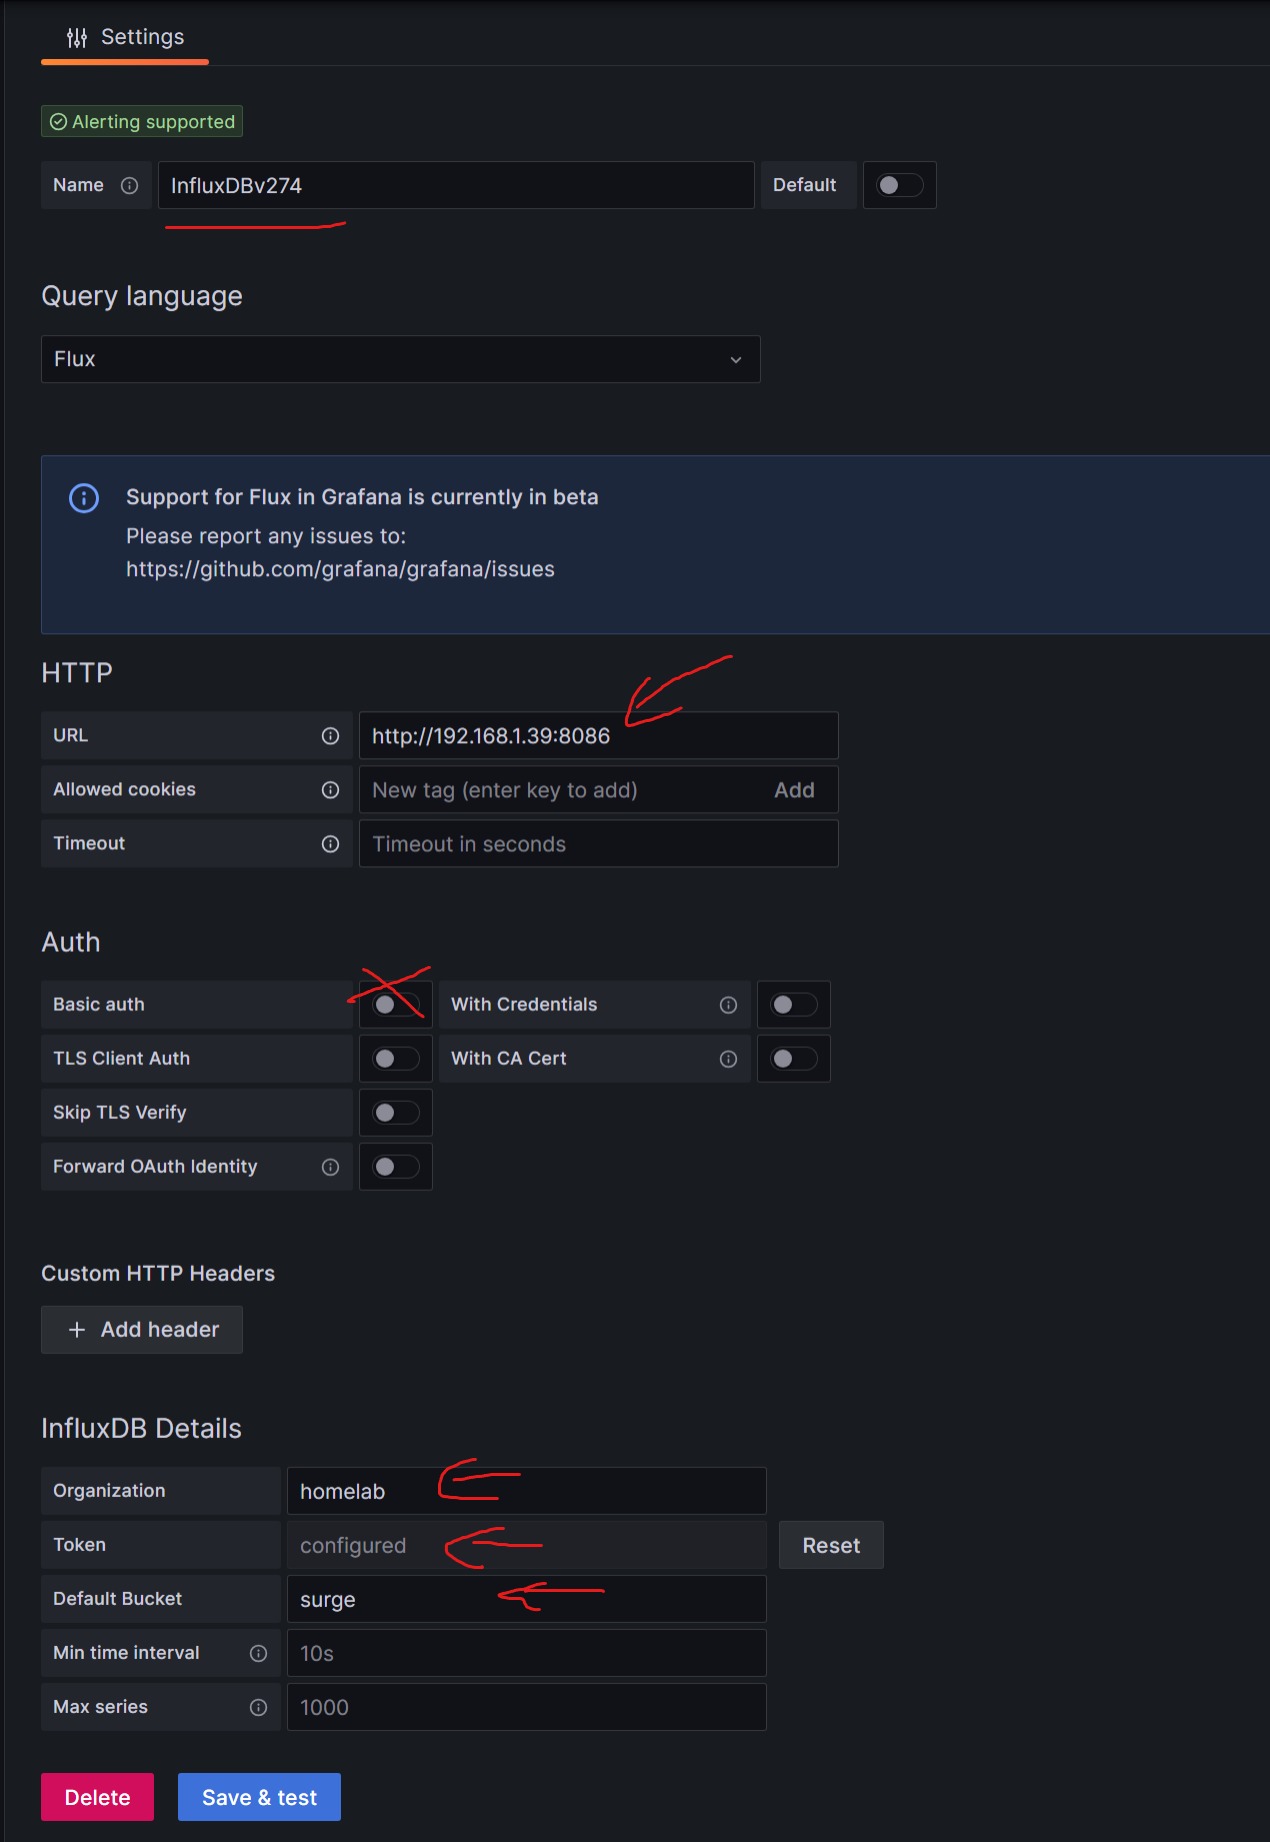Edit the Organization field homelab
This screenshot has height=1842, width=1270.
point(526,1491)
